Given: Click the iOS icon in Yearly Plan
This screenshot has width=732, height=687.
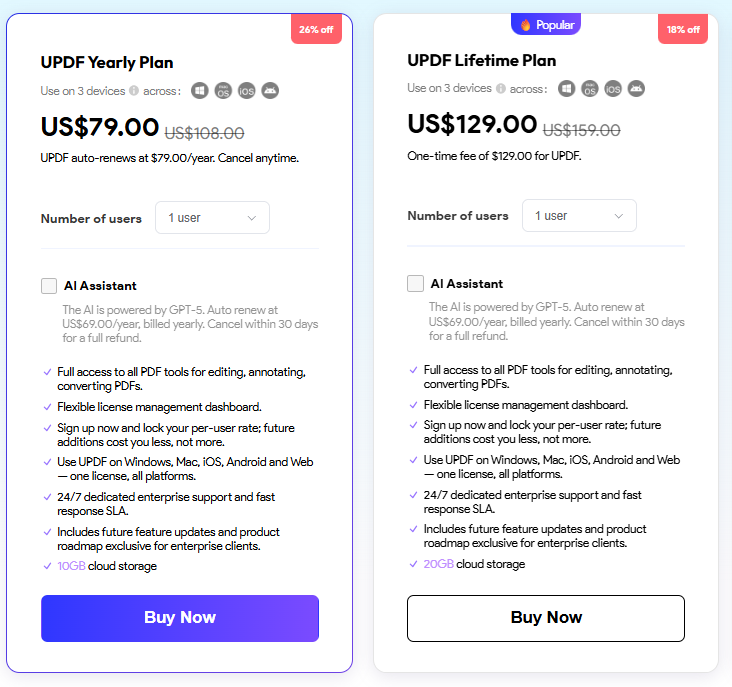Looking at the screenshot, I should pyautogui.click(x=246, y=91).
